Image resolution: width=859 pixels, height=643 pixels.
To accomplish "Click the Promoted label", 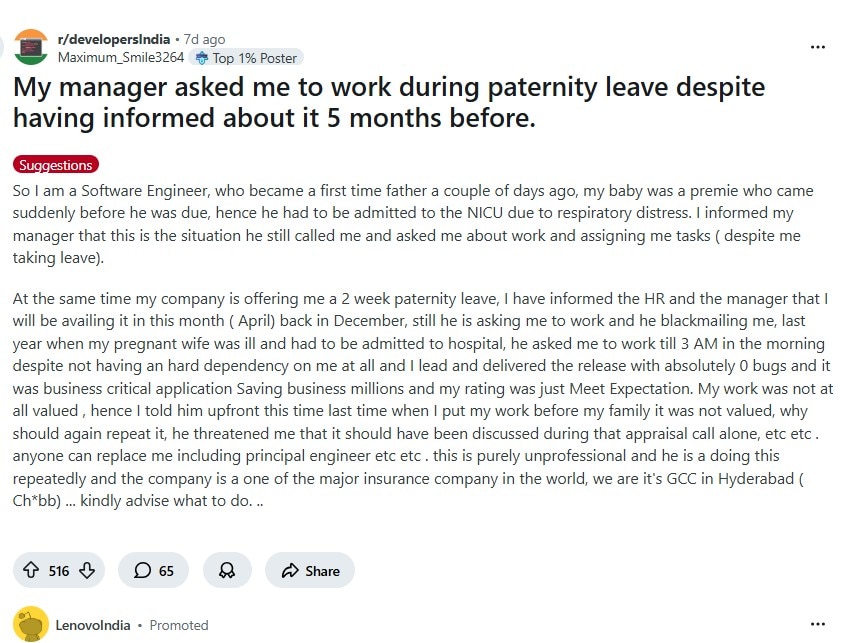I will coord(179,625).
